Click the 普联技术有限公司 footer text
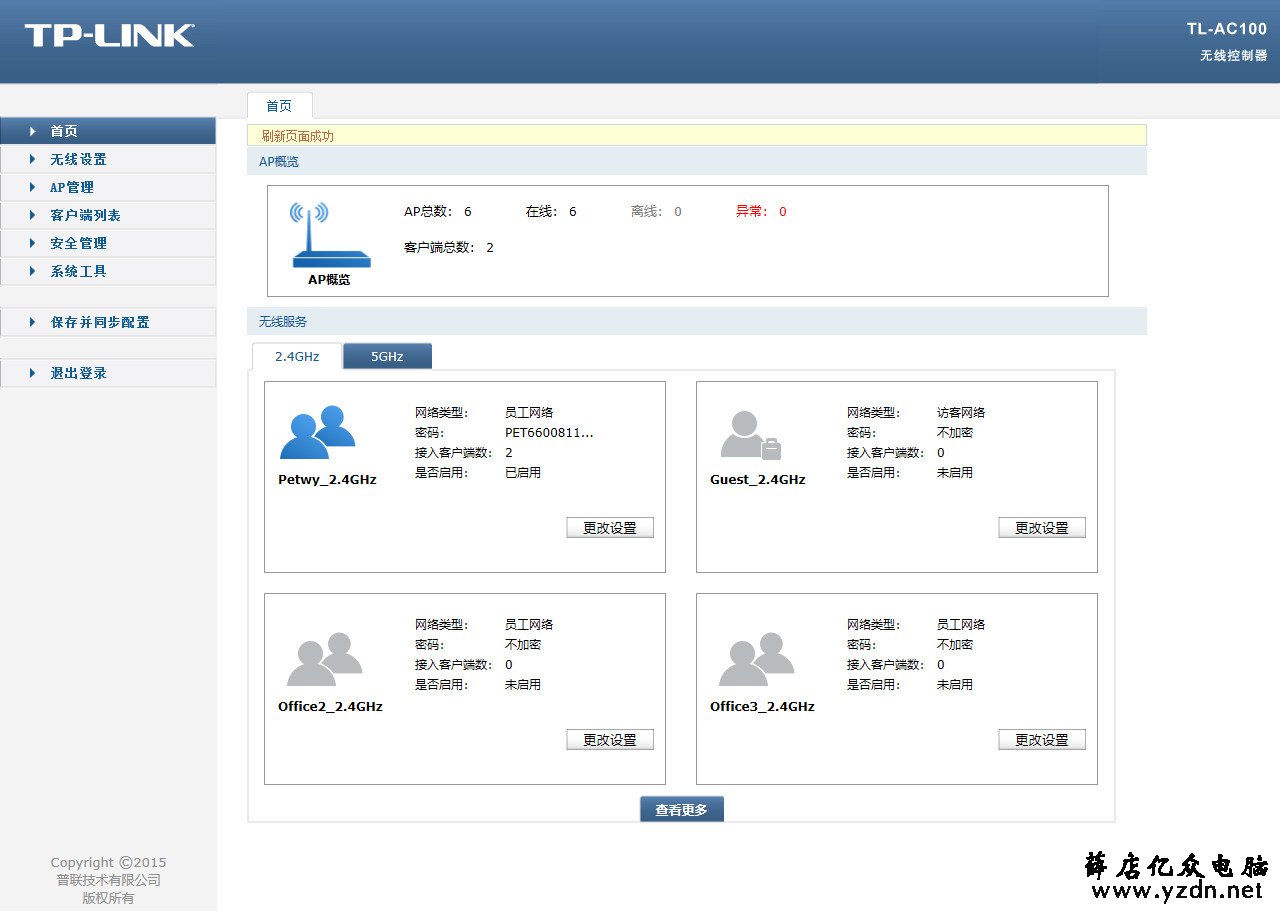 pyautogui.click(x=108, y=881)
